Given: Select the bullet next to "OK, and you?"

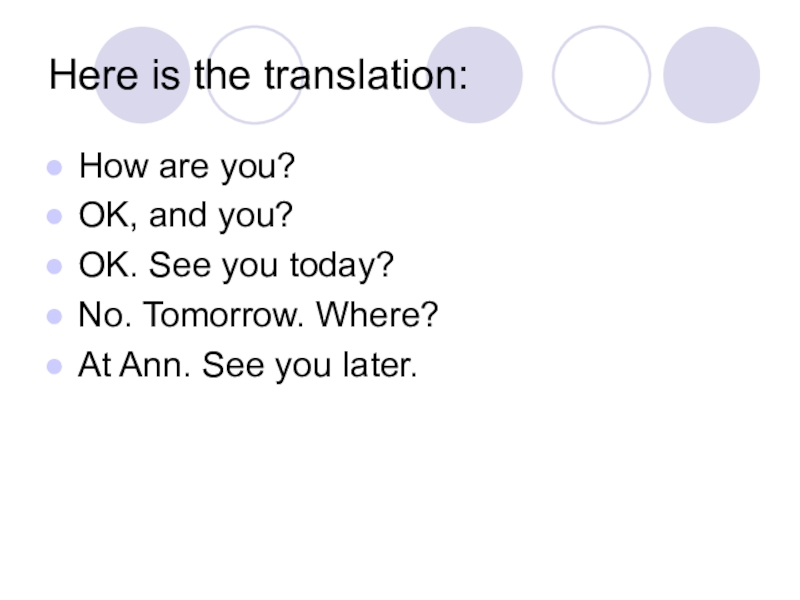Looking at the screenshot, I should click(56, 216).
